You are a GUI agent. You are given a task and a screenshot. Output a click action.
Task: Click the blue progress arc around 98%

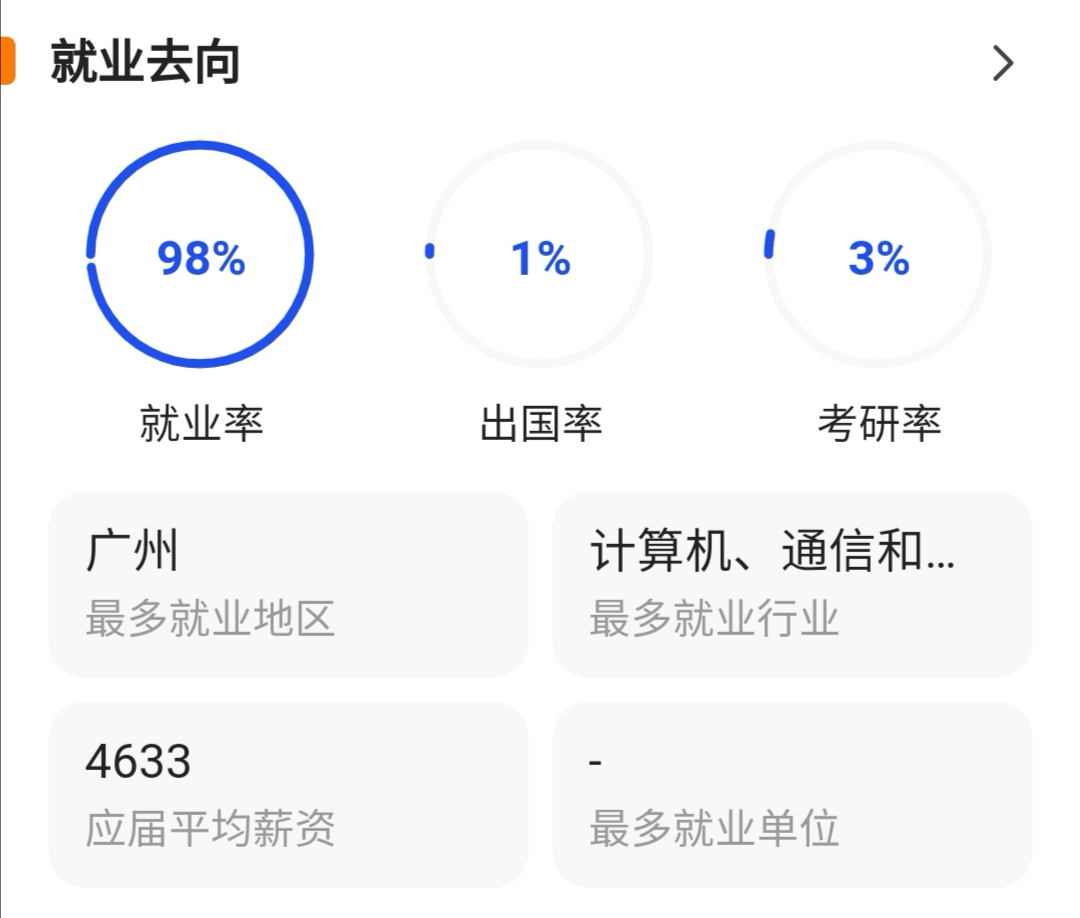tap(200, 148)
